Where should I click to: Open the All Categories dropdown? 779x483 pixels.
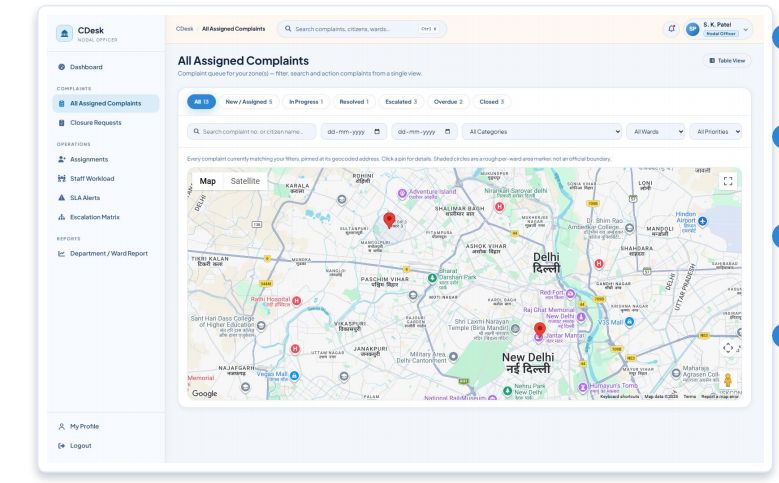542,132
